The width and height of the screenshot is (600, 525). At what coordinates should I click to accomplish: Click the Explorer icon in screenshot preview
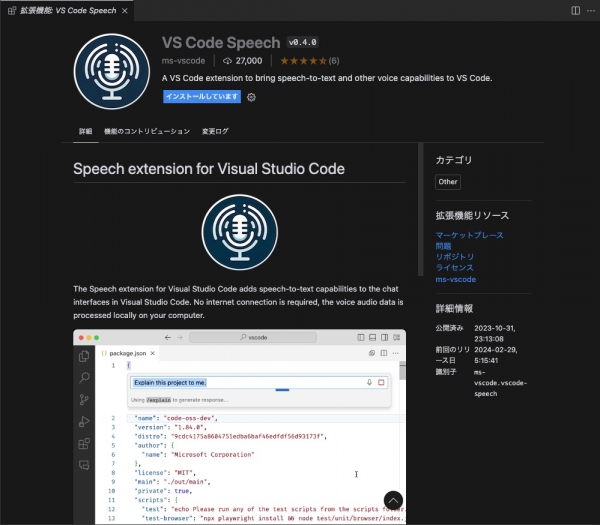[x=84, y=356]
